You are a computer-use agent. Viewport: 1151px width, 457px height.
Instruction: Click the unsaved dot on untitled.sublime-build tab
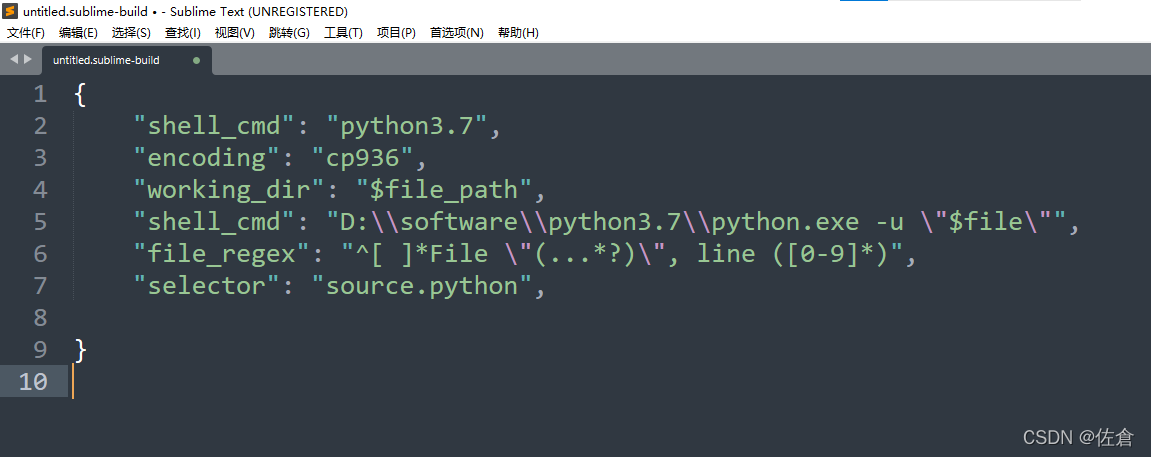196,61
